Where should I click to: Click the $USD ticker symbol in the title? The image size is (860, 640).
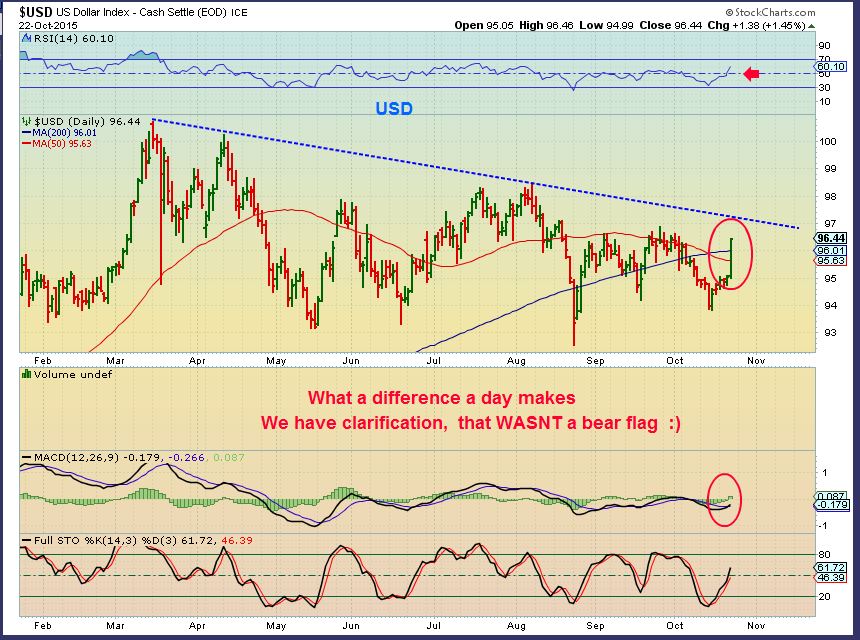coord(35,12)
